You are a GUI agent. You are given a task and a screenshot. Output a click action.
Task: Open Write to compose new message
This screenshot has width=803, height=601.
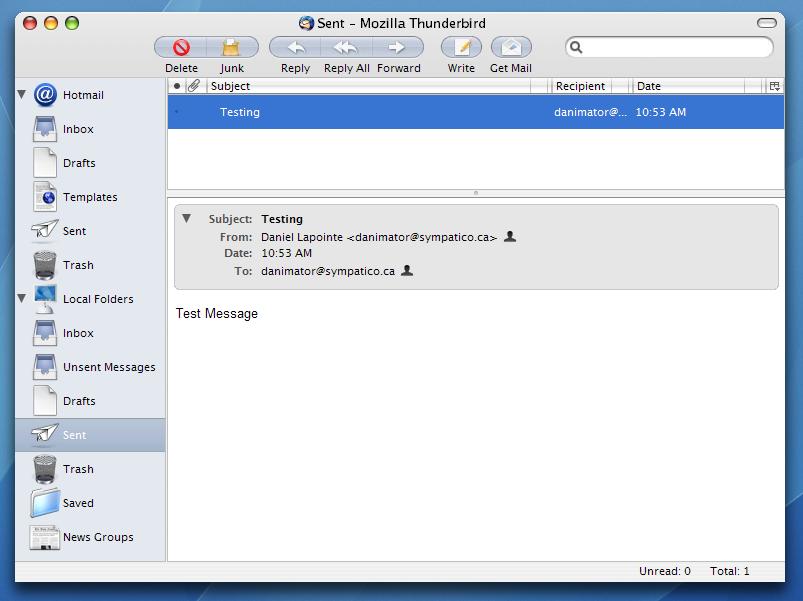(x=461, y=48)
